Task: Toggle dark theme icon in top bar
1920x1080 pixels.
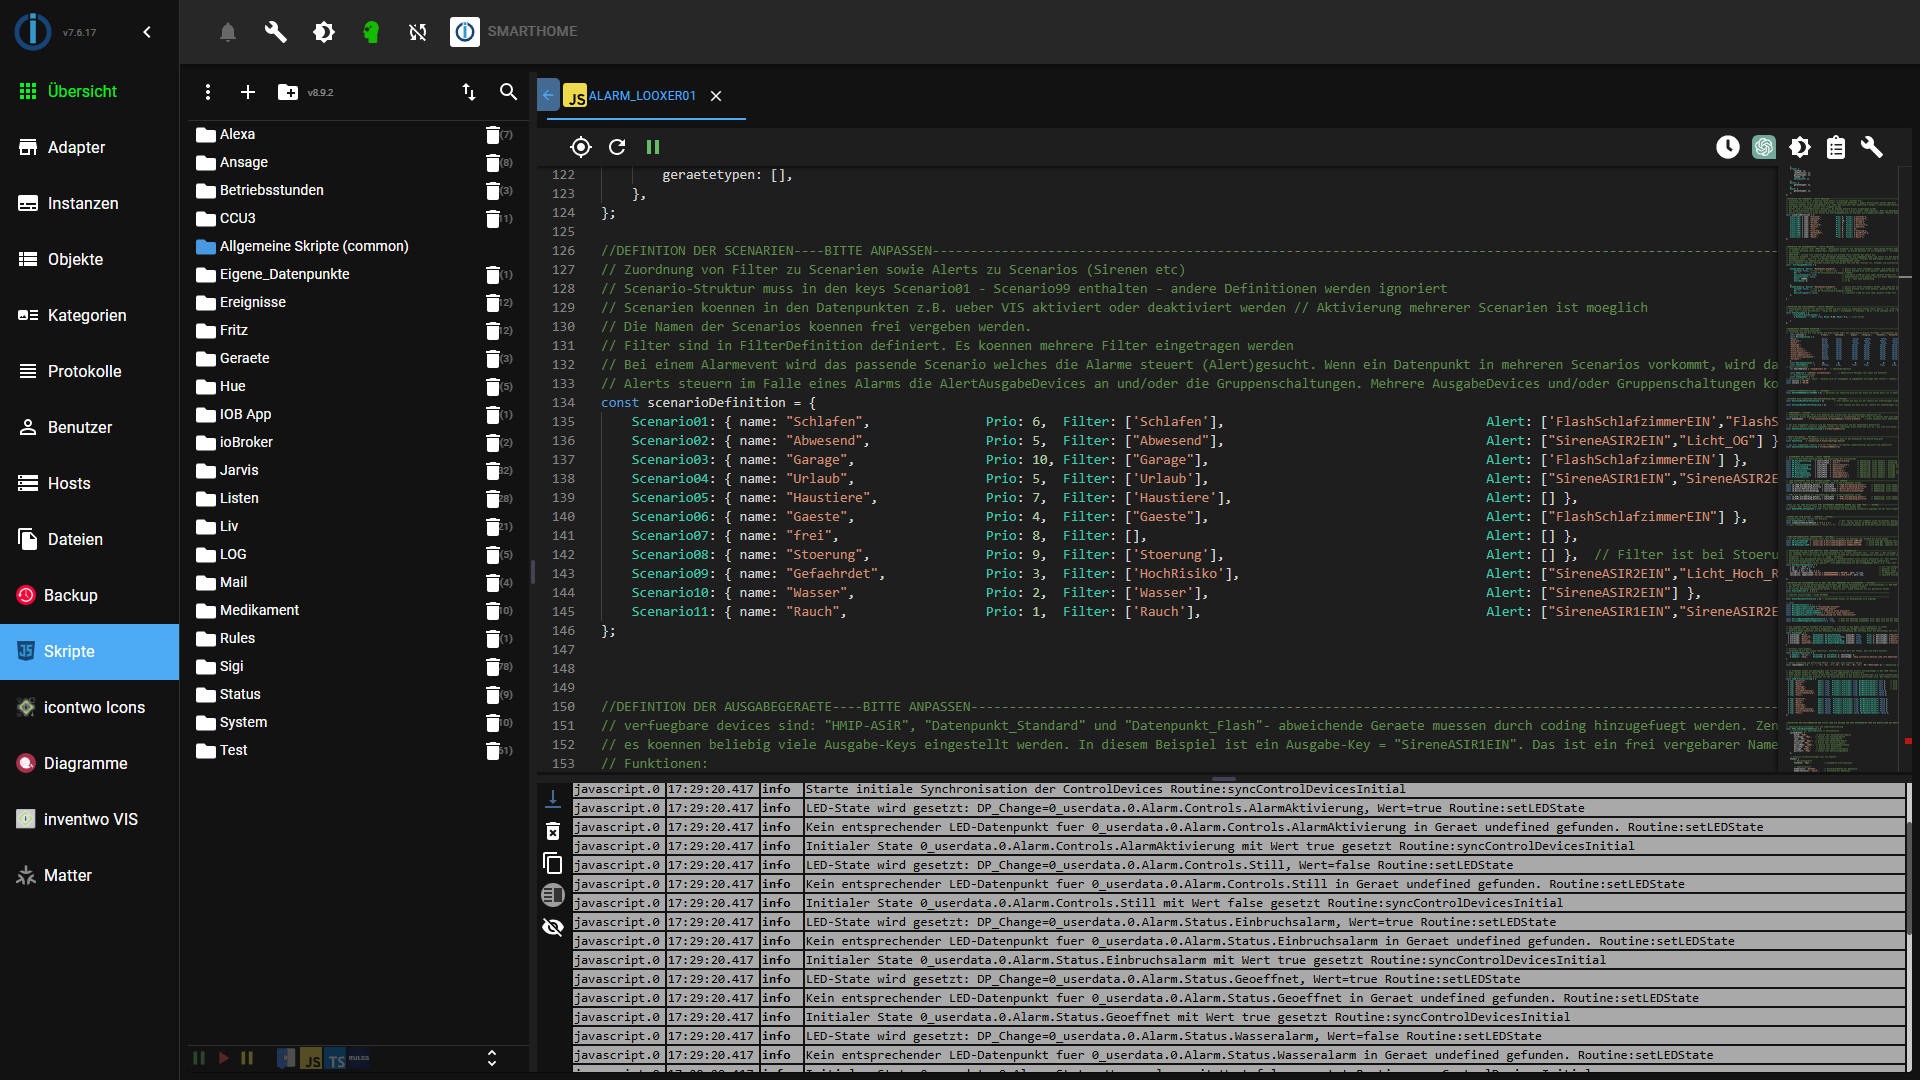Action: tap(324, 32)
